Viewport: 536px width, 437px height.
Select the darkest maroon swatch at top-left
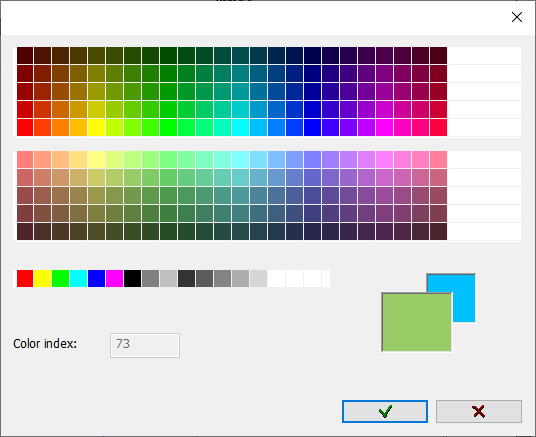point(25,55)
